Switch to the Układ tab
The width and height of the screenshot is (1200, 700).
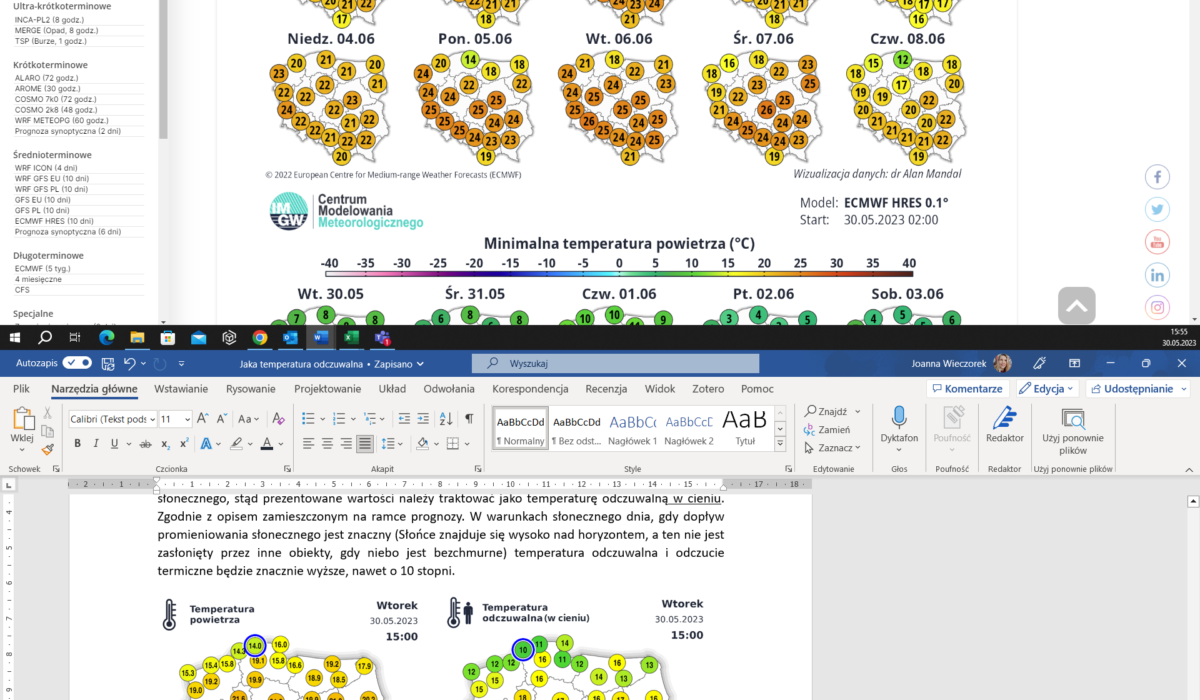tap(392, 389)
